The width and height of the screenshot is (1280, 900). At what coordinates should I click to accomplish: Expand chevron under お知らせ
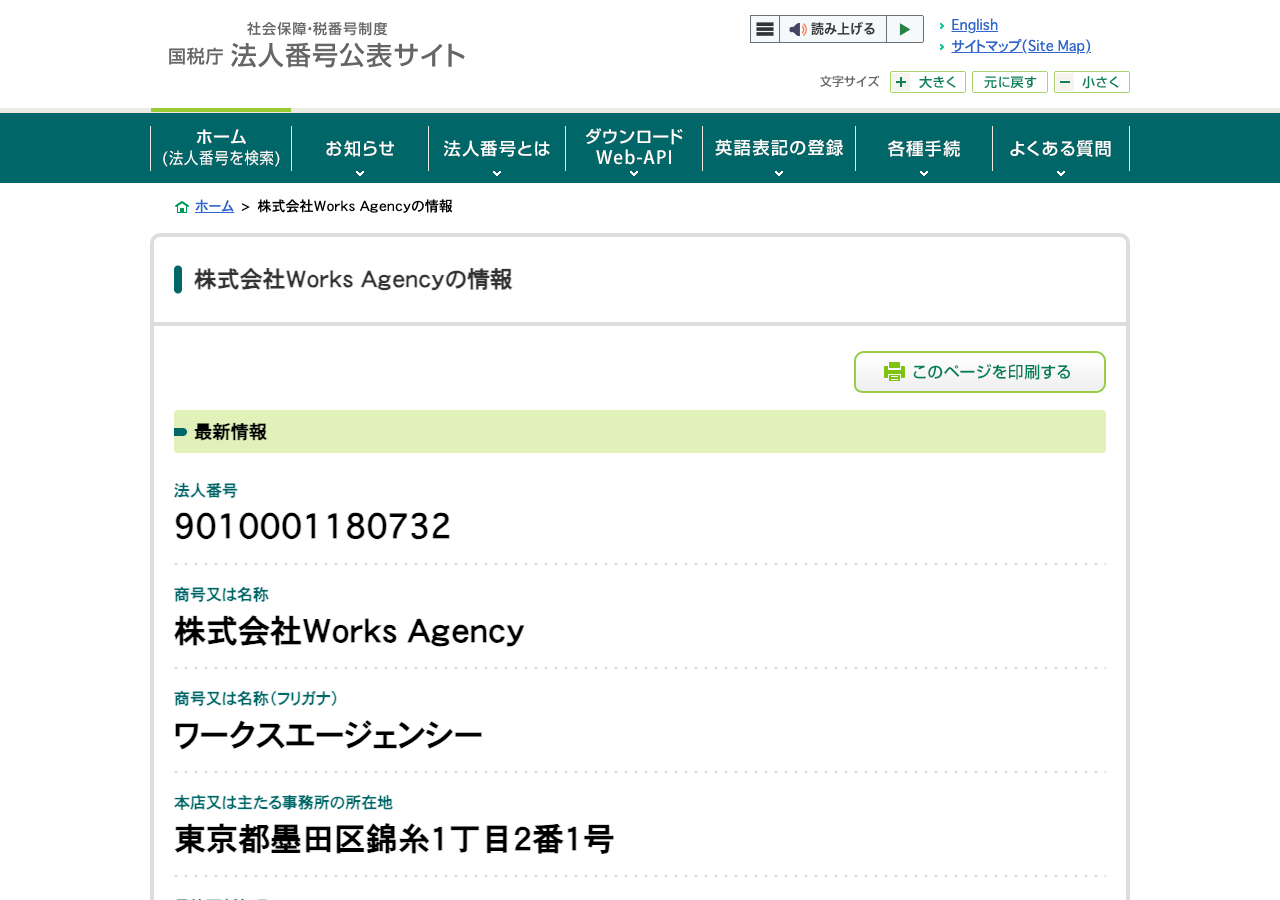[x=360, y=174]
